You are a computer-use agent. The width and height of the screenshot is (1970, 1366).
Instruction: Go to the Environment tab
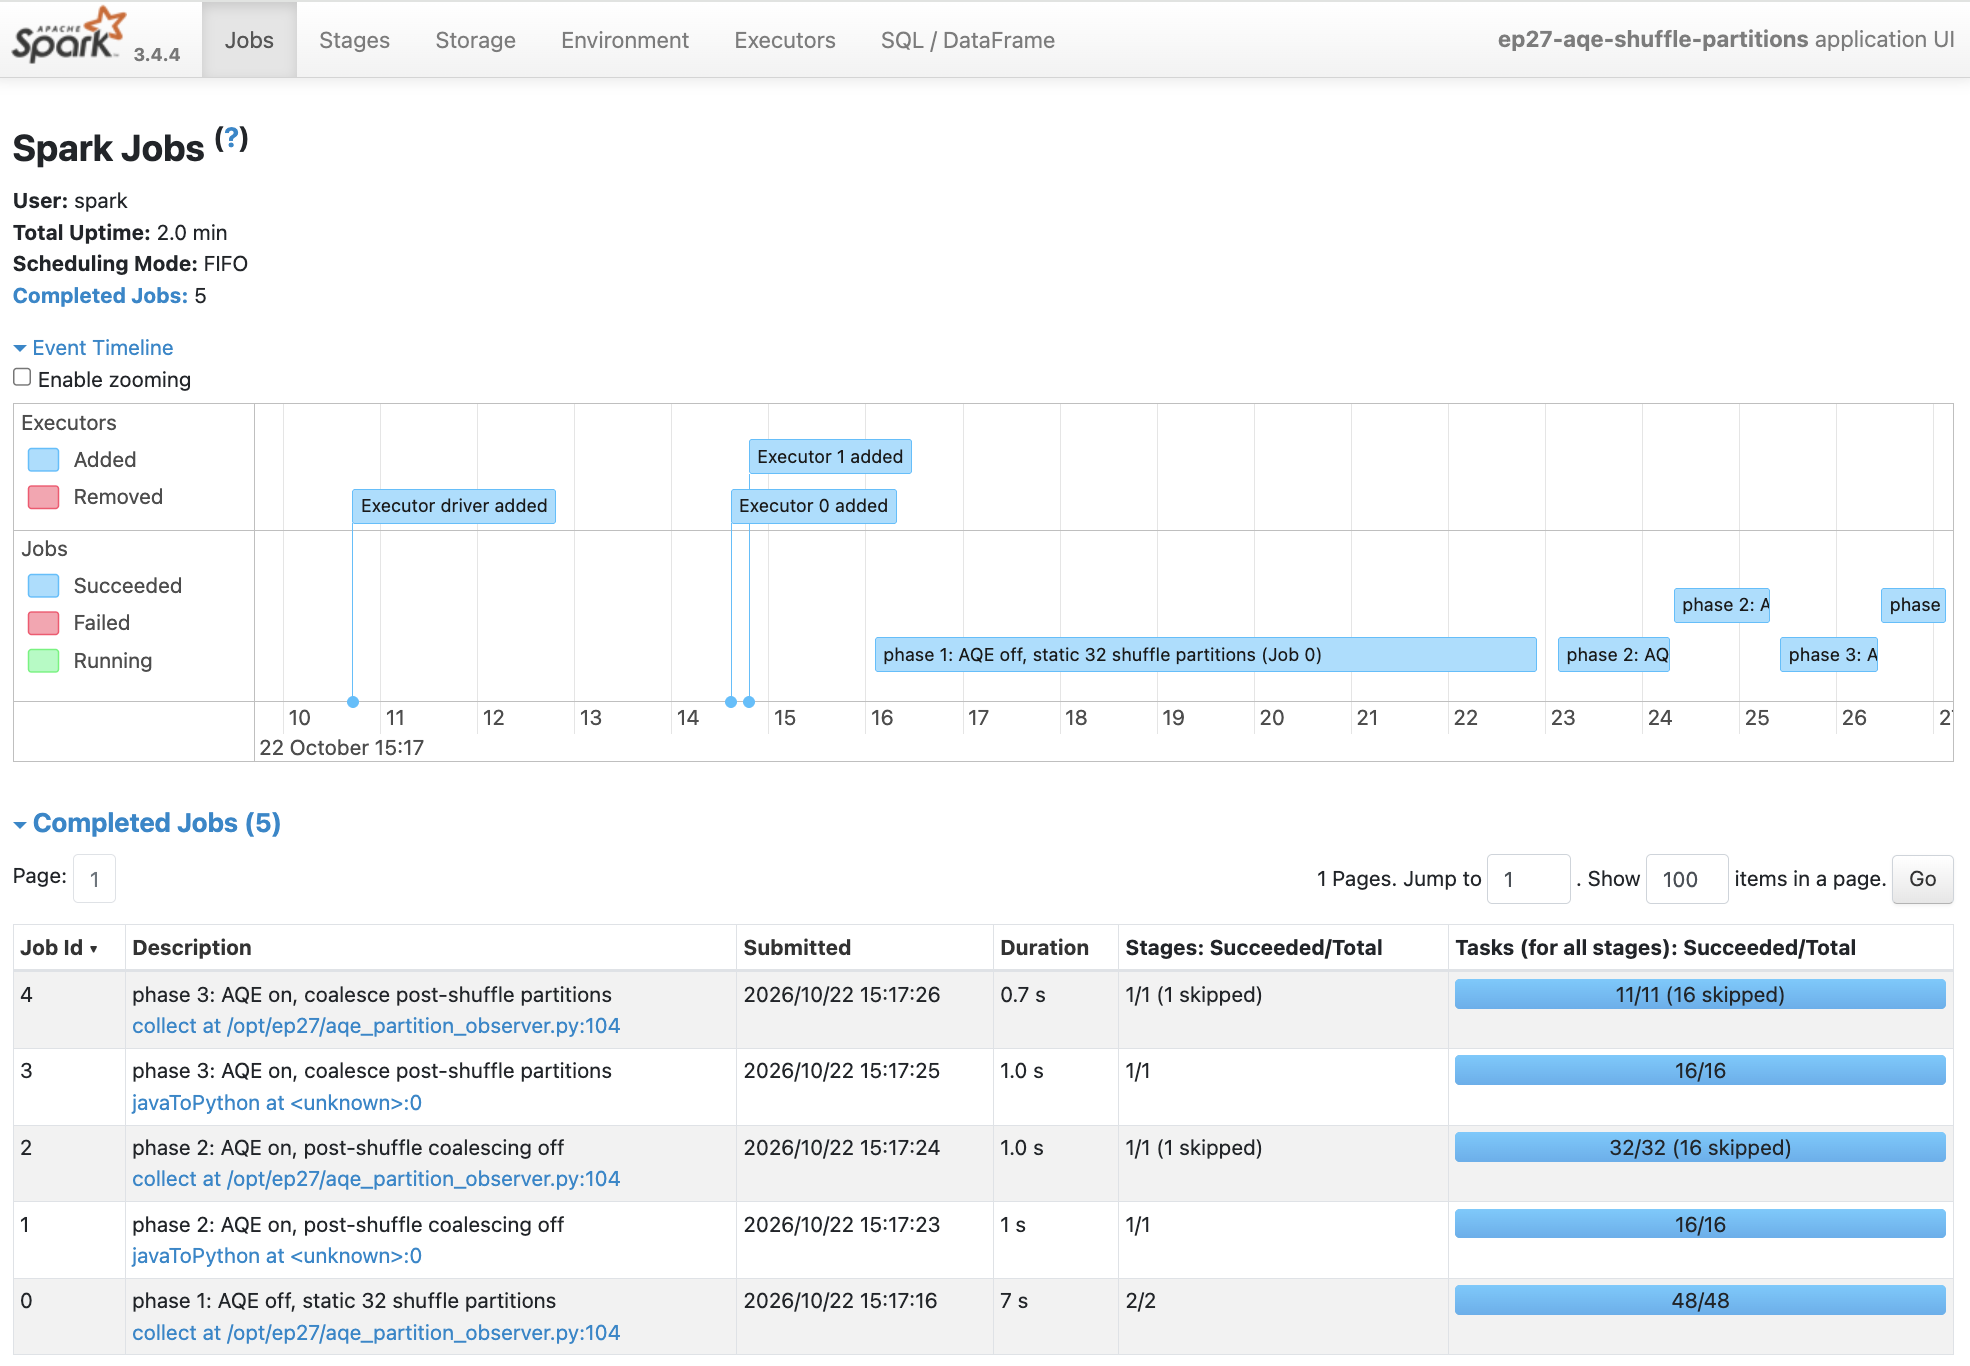coord(625,40)
